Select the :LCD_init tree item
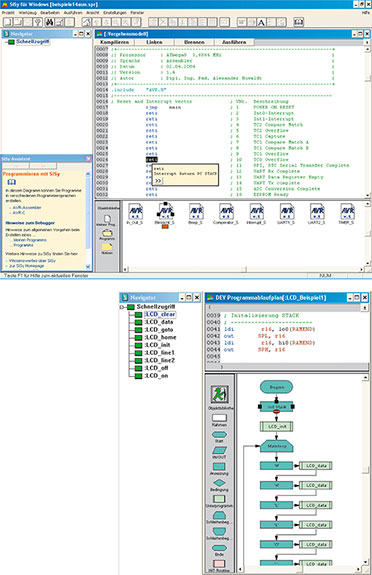The image size is (372, 575). tap(157, 345)
